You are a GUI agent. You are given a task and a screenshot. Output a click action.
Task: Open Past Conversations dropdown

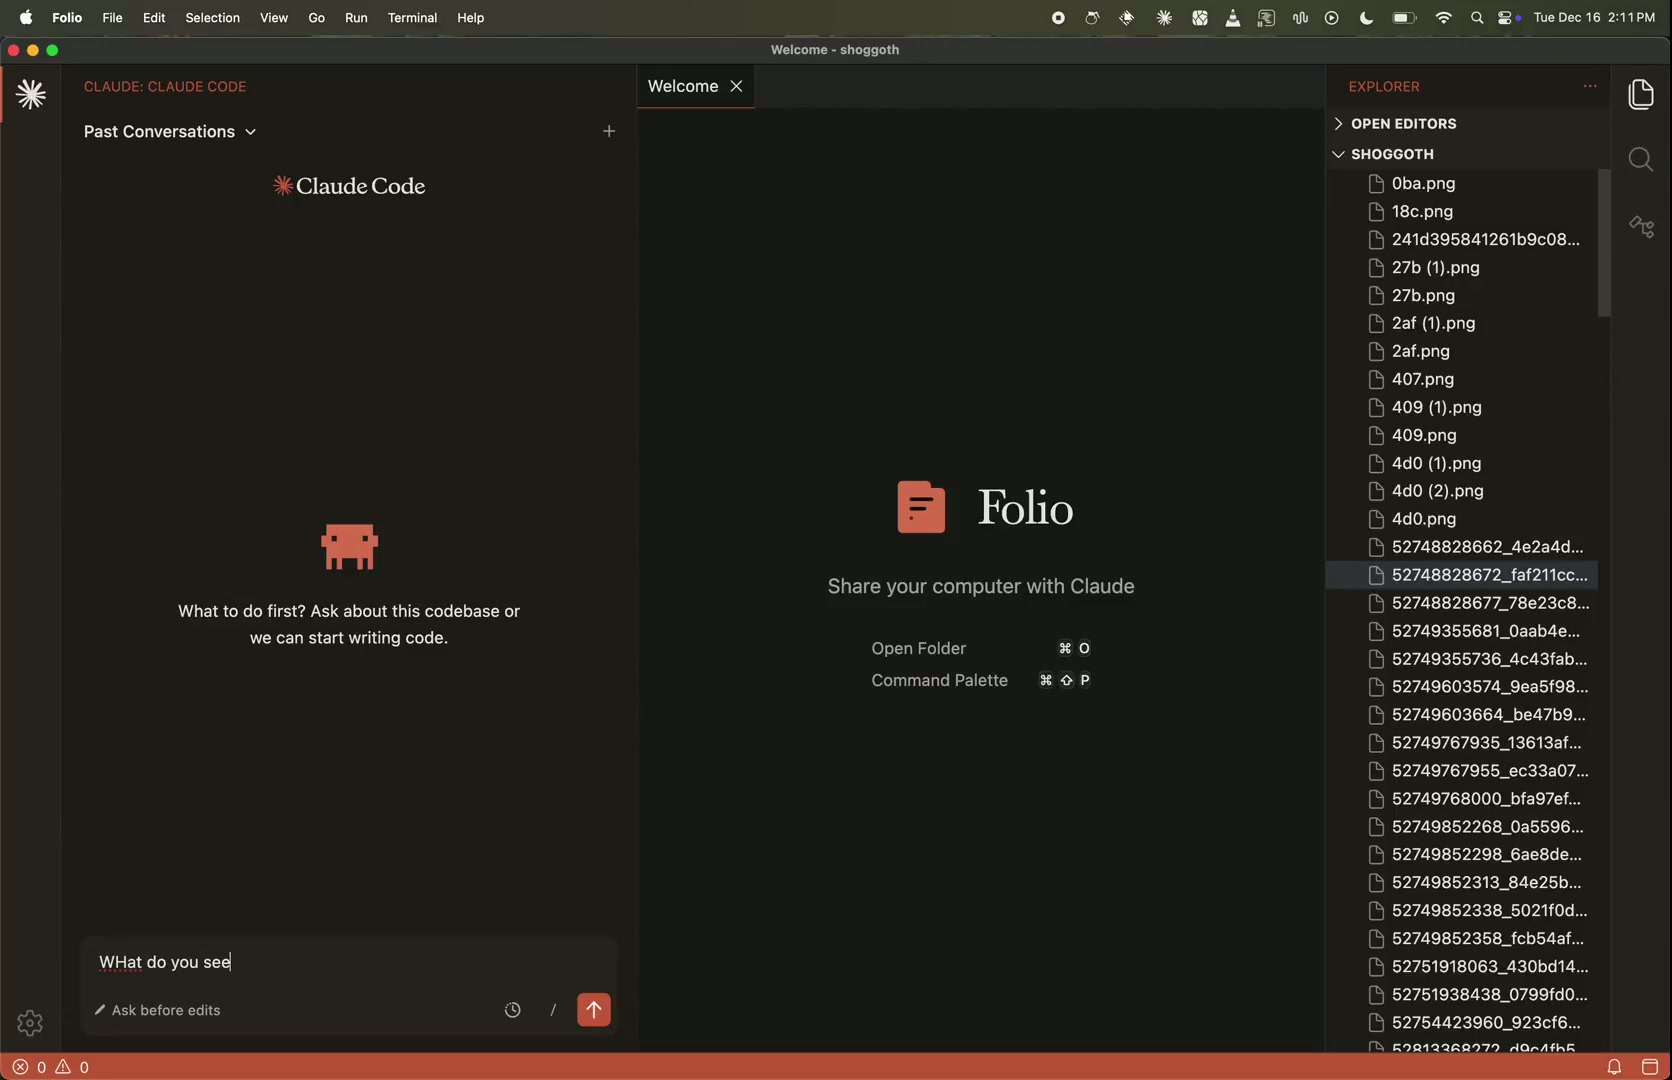click(x=170, y=131)
